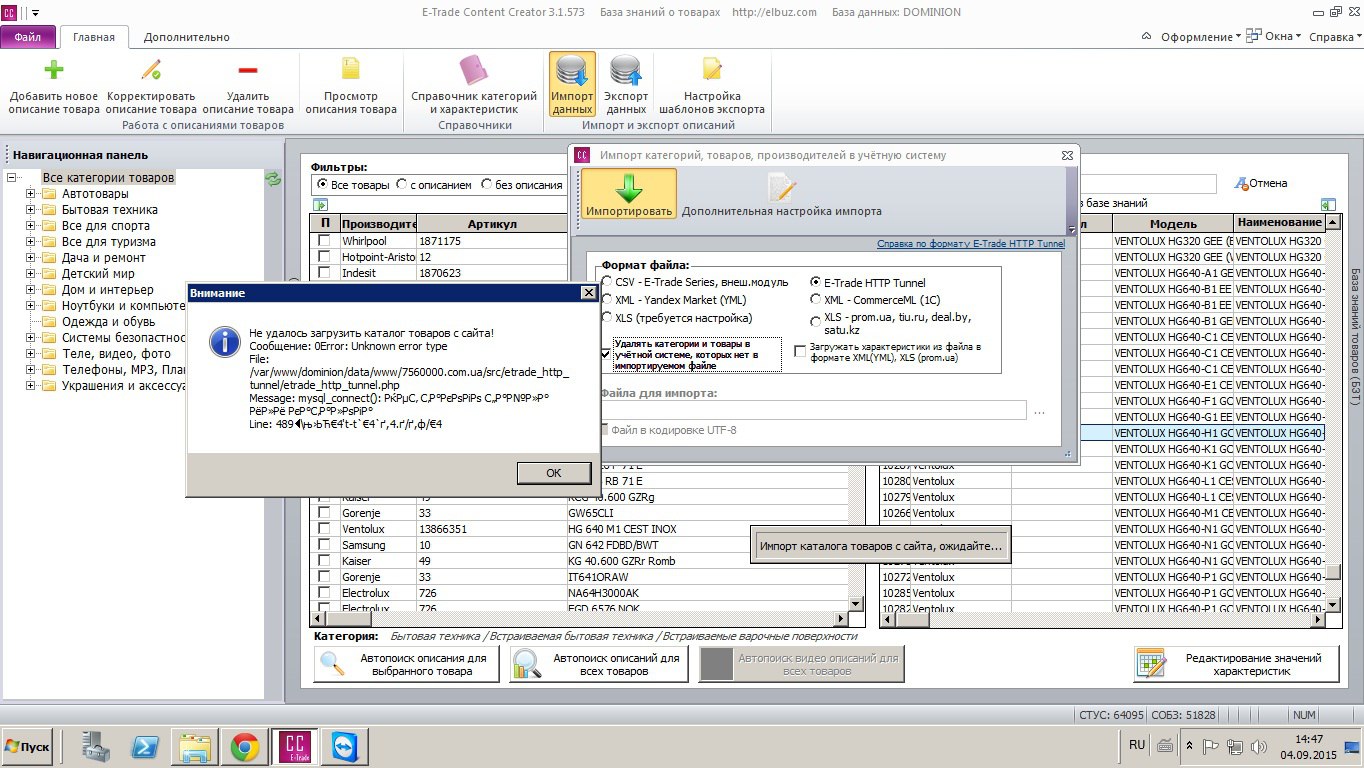Image resolution: width=1364 pixels, height=768 pixels.
Task: Close the import dialog
Action: [1068, 155]
